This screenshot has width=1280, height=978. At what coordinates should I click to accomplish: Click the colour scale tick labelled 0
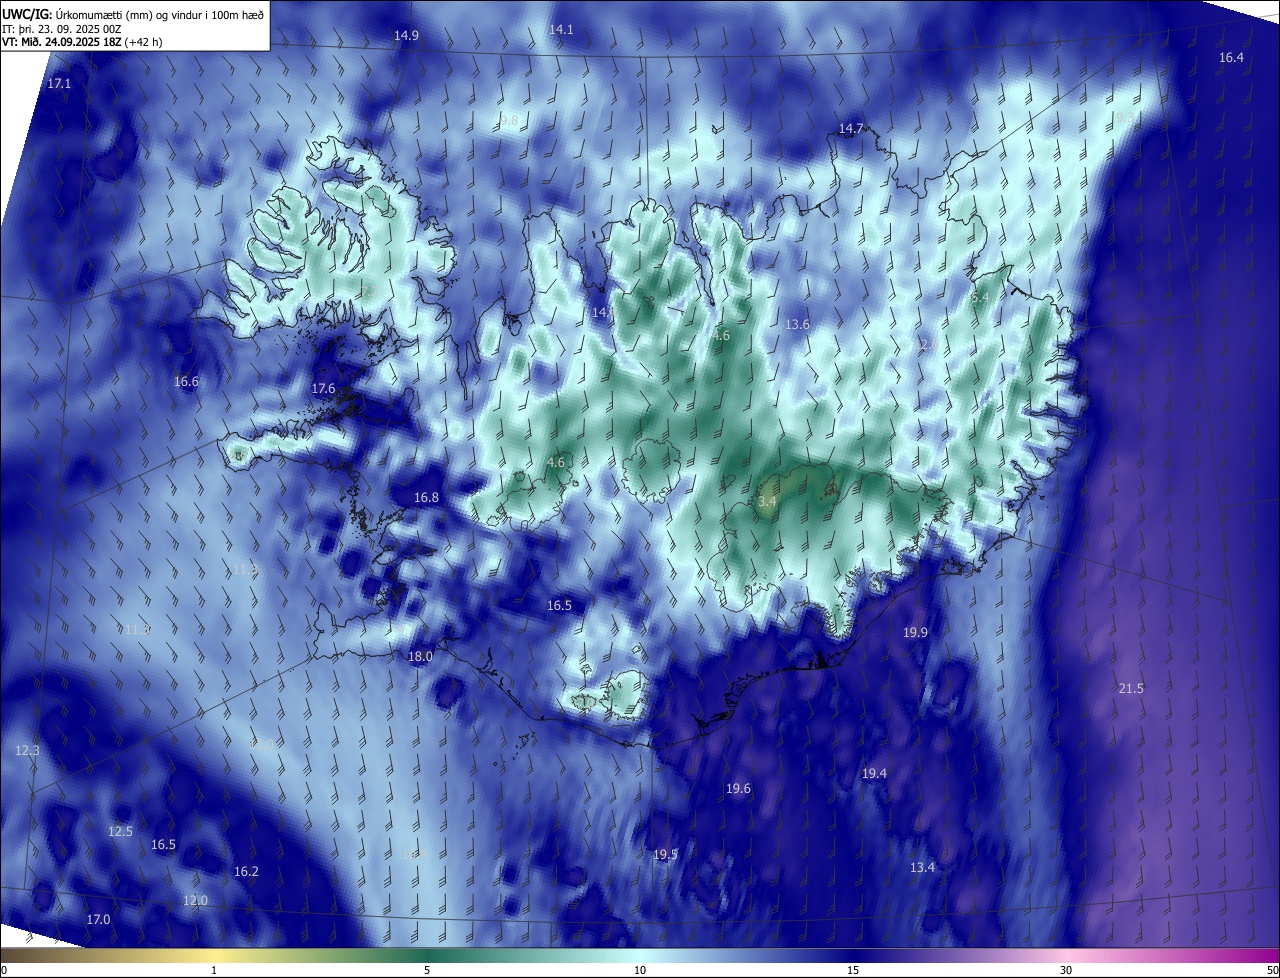point(4,970)
